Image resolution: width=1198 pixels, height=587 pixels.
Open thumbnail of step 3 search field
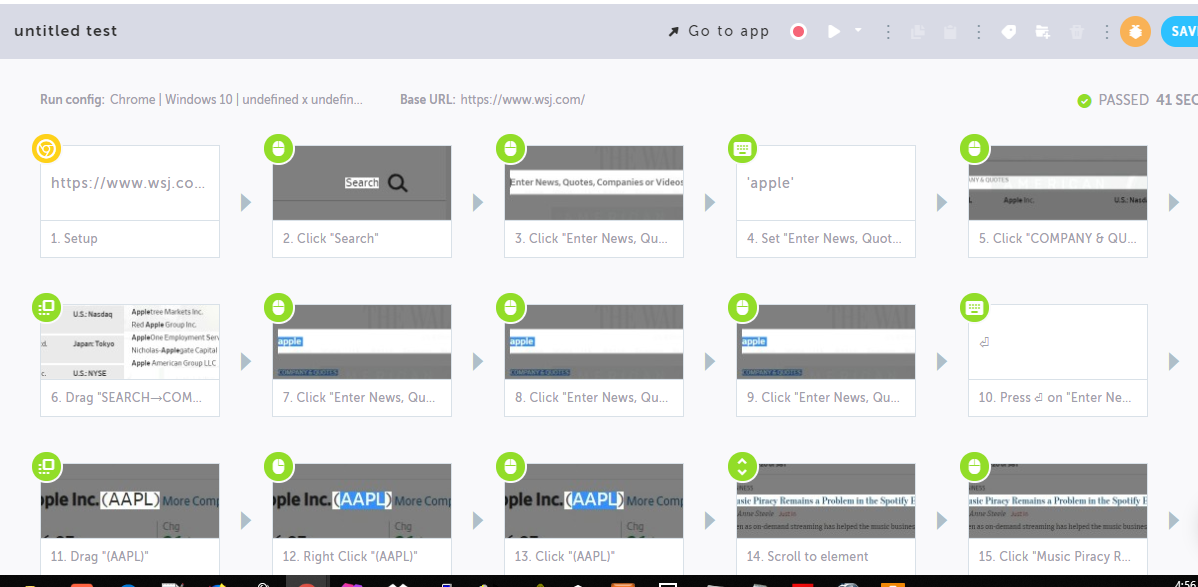[x=594, y=183]
